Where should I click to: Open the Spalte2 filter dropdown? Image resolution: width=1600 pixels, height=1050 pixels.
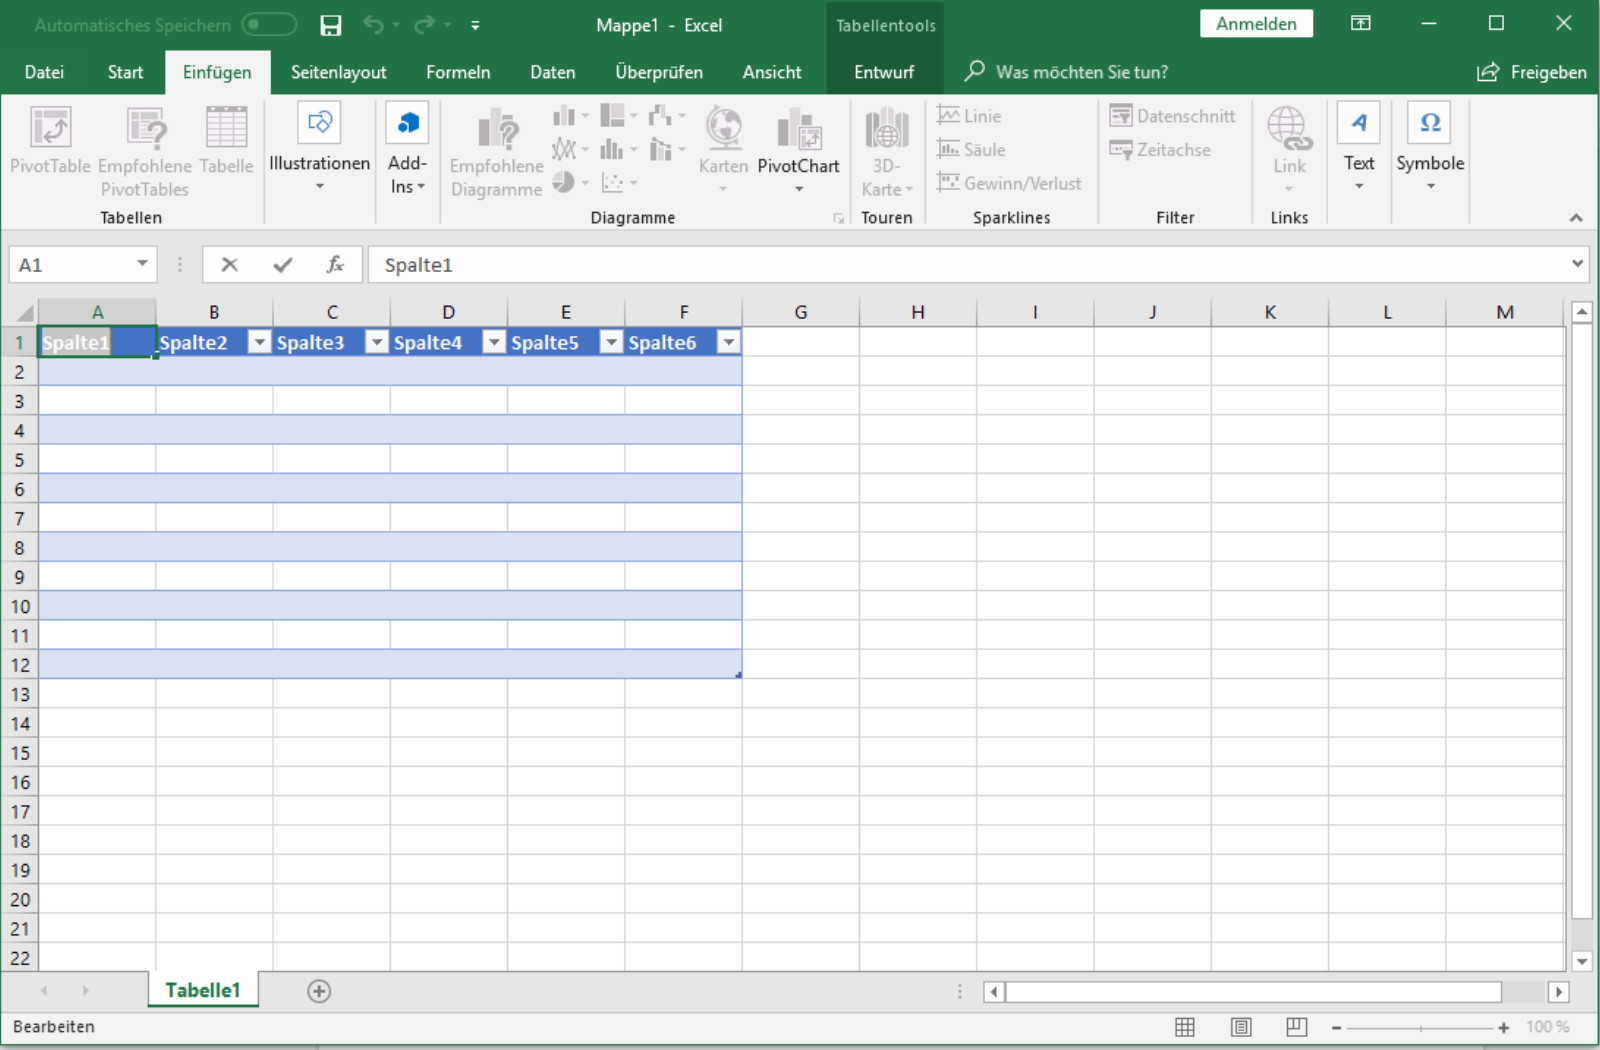(259, 341)
